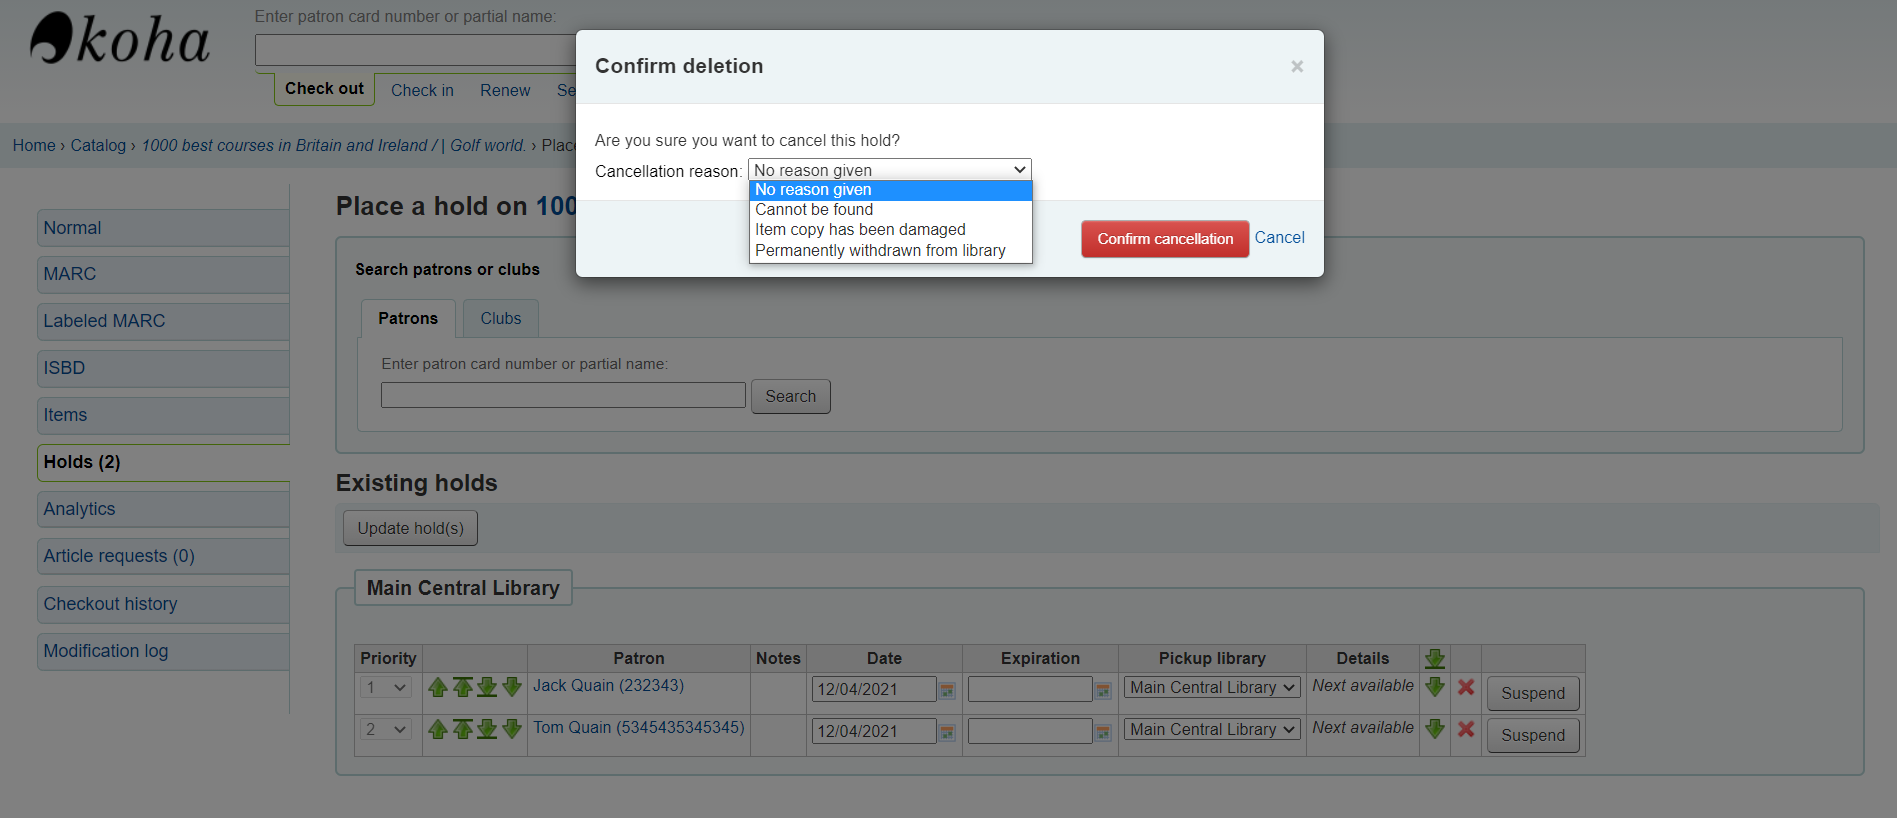Click red X to cancel Jack Quain's hold
The height and width of the screenshot is (818, 1897).
pyautogui.click(x=1466, y=687)
